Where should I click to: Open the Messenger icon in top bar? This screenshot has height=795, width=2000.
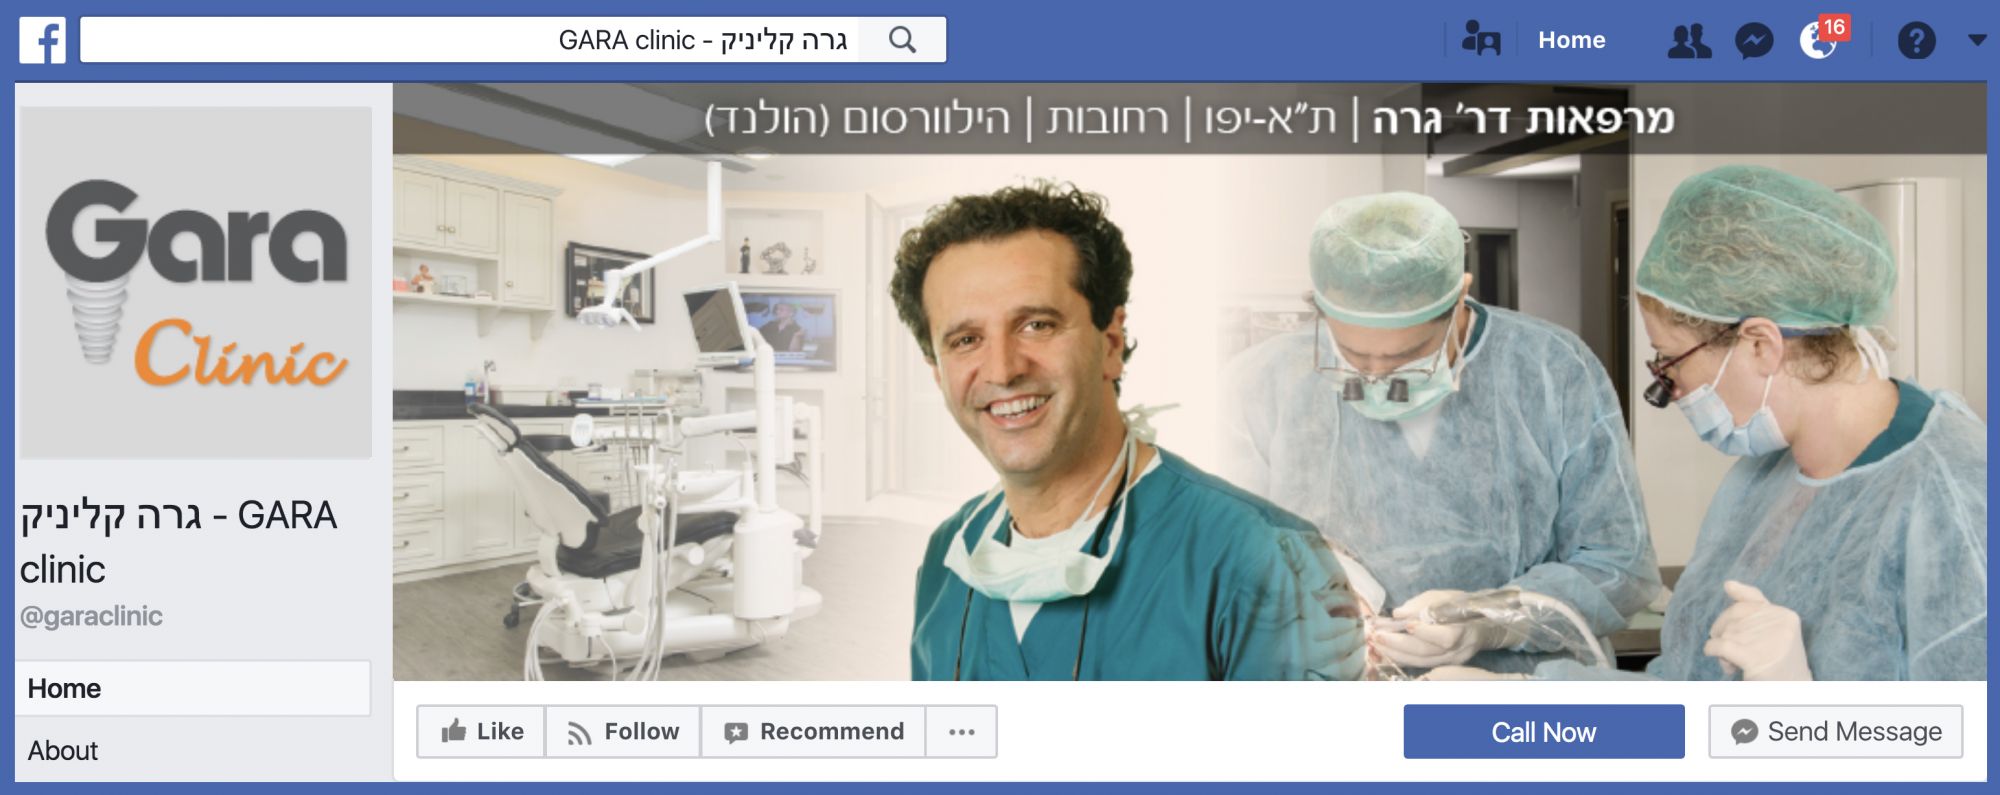coord(1754,41)
